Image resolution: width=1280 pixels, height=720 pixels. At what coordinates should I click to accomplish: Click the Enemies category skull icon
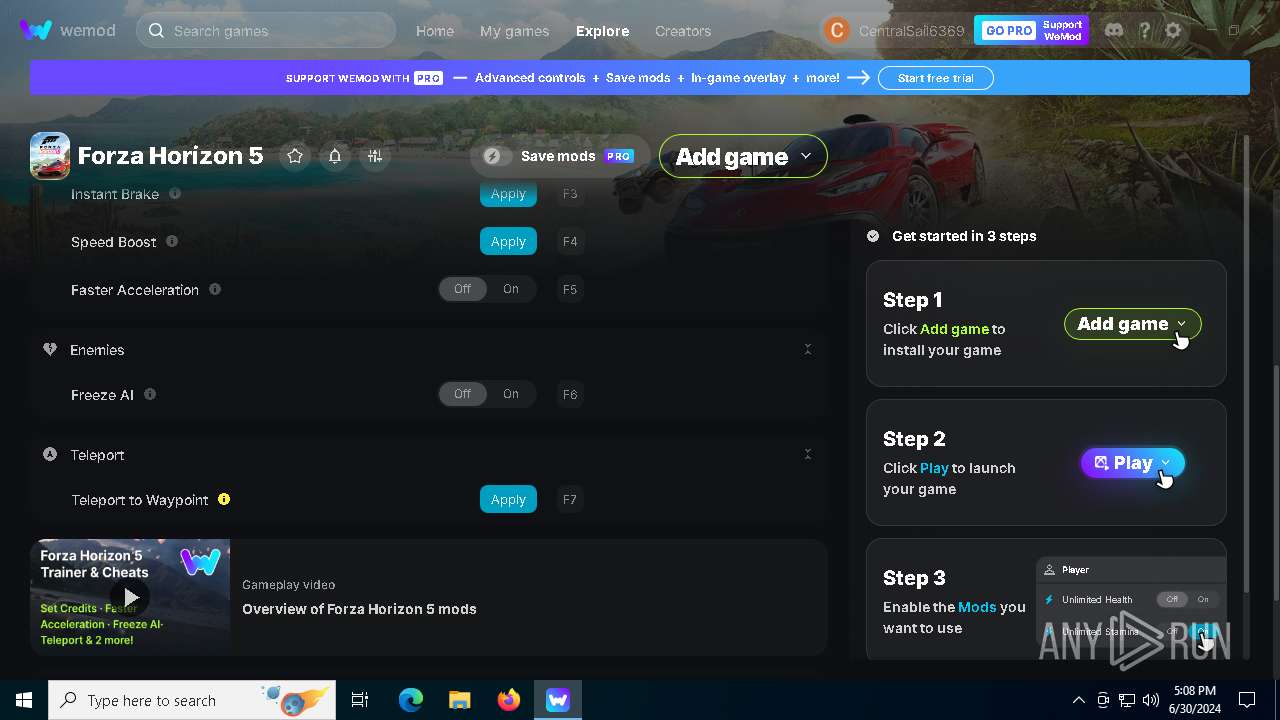(x=50, y=350)
